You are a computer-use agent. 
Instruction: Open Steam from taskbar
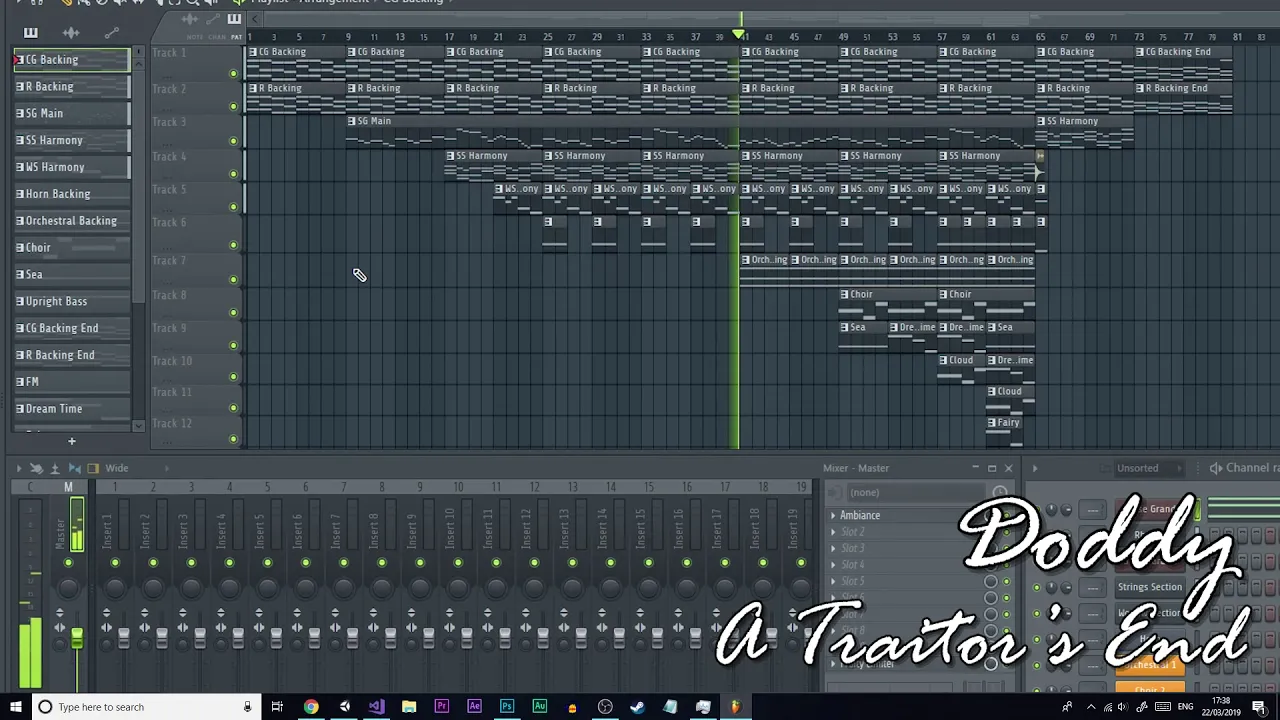click(637, 707)
